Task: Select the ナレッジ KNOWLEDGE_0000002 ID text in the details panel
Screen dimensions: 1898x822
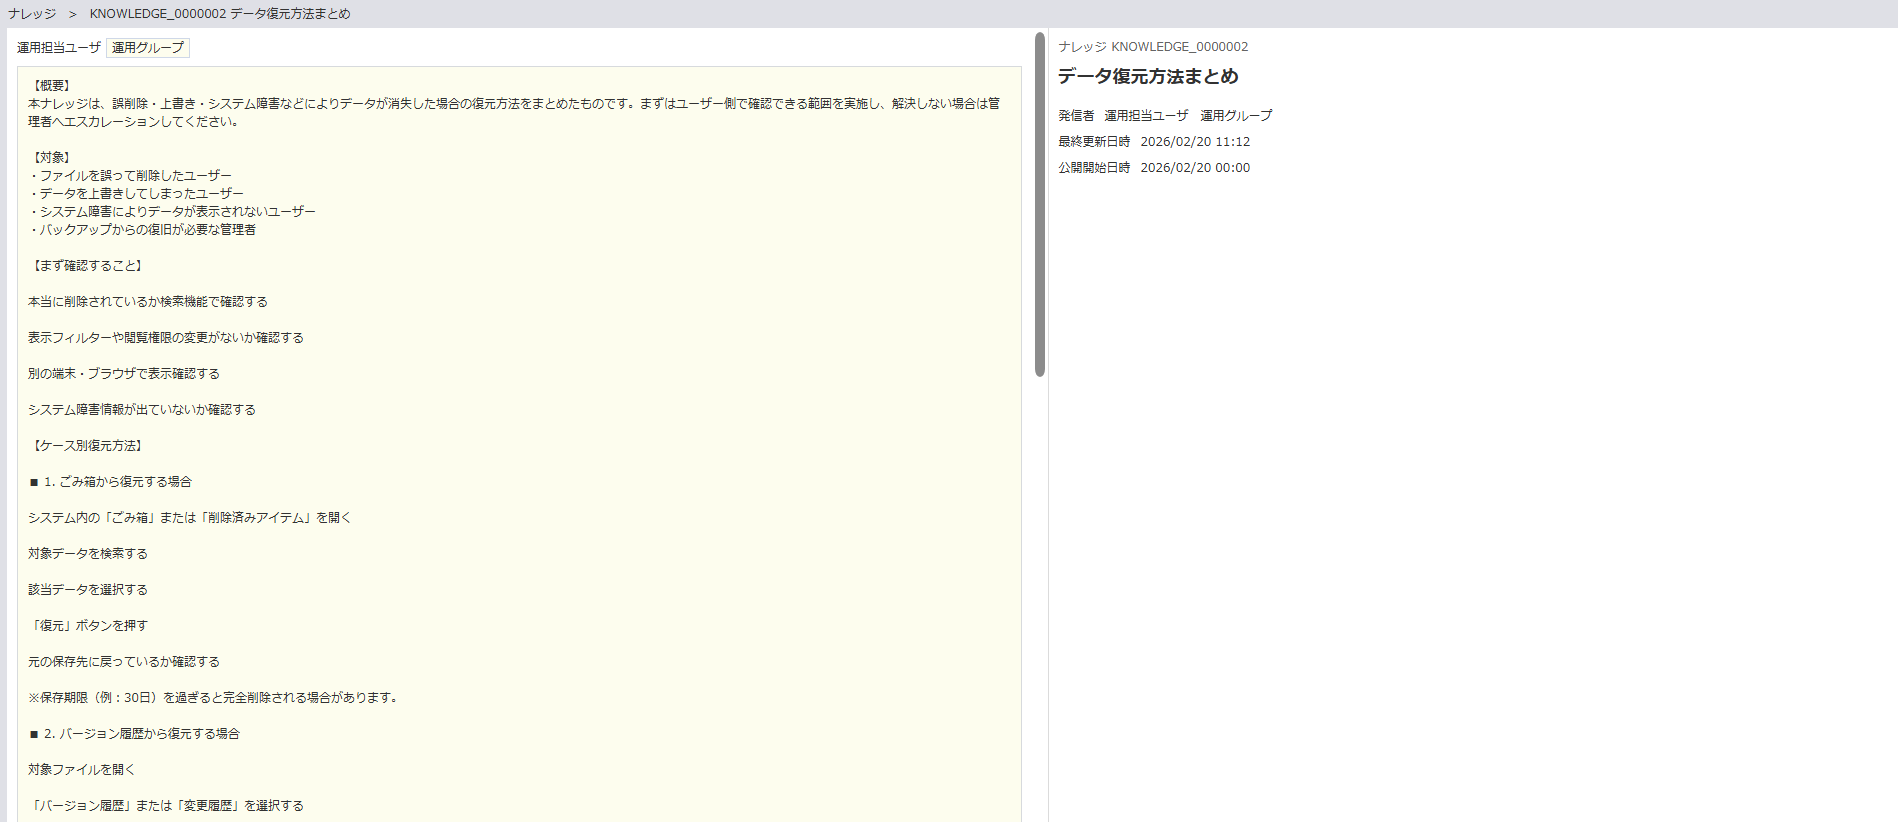Action: click(x=1153, y=47)
